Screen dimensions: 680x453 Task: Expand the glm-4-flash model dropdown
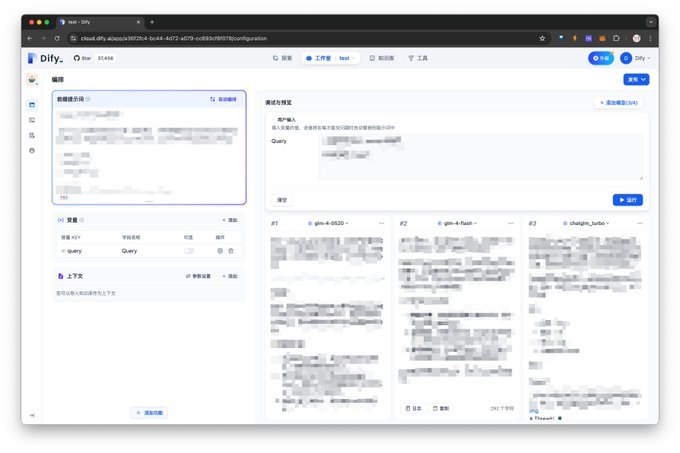click(457, 223)
